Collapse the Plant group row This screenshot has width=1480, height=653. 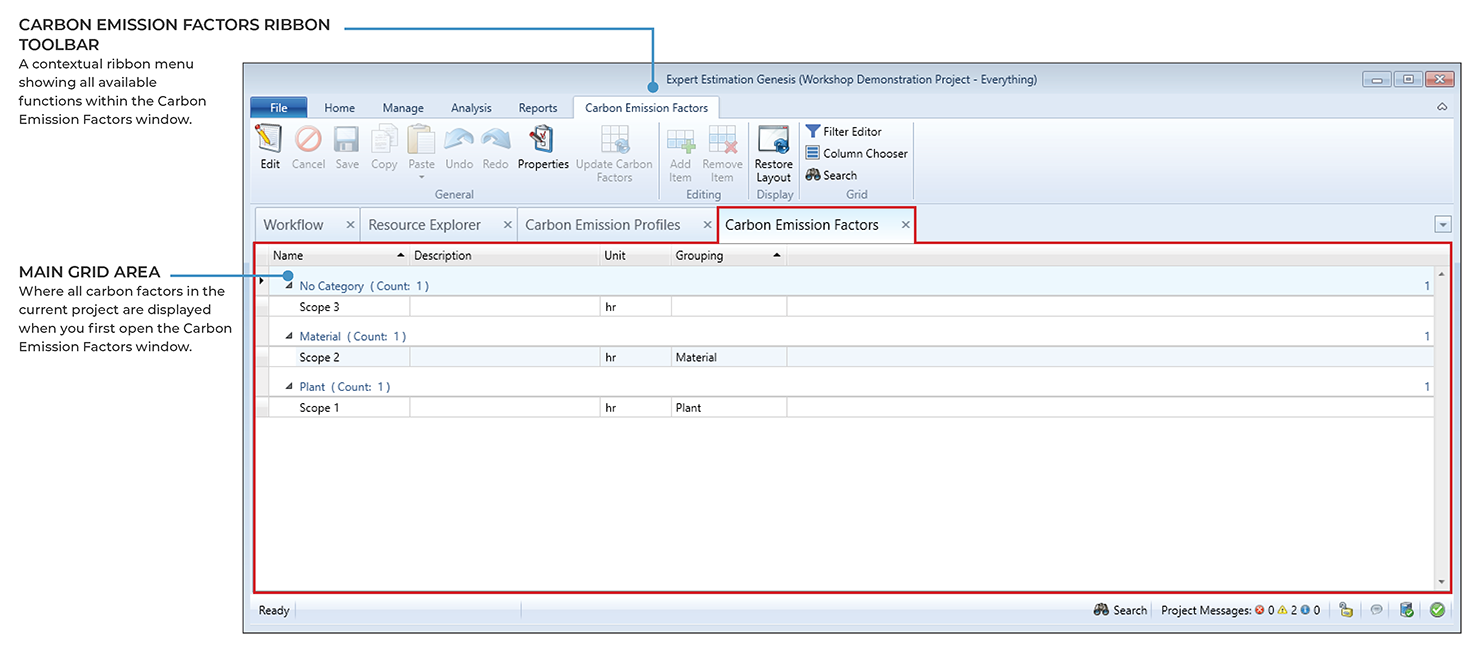(289, 387)
